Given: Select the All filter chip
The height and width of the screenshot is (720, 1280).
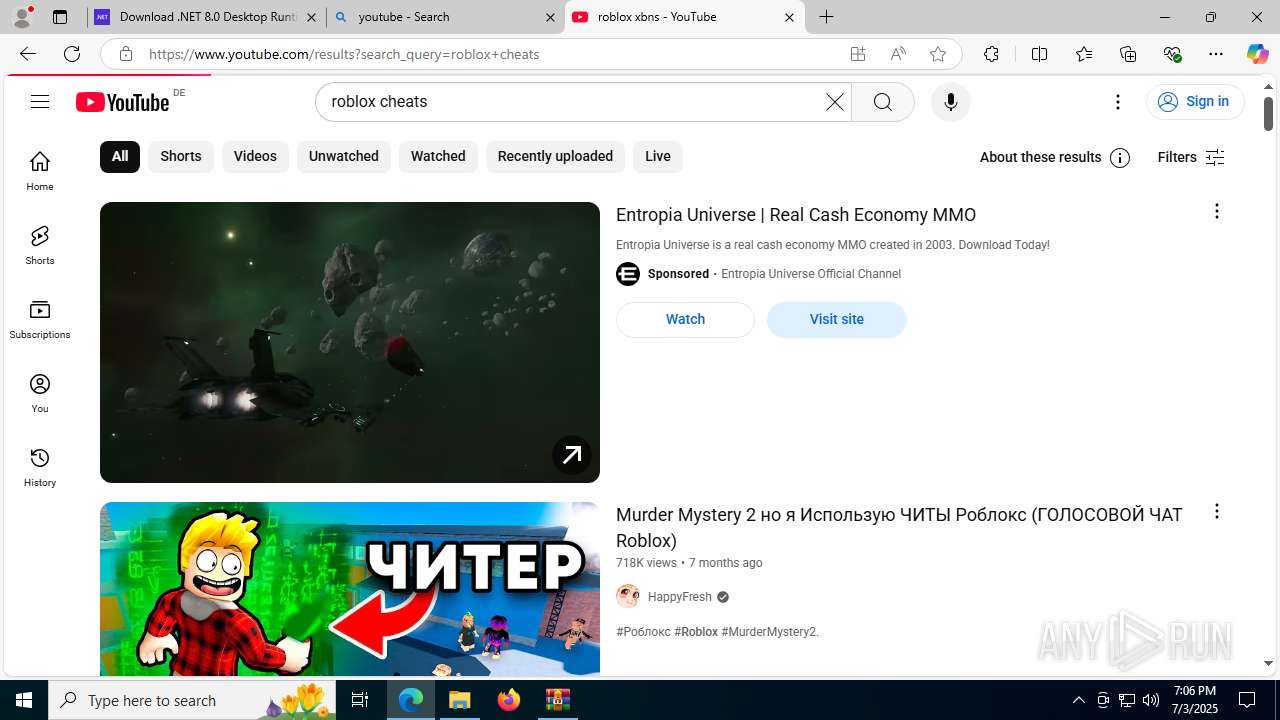Looking at the screenshot, I should point(120,156).
